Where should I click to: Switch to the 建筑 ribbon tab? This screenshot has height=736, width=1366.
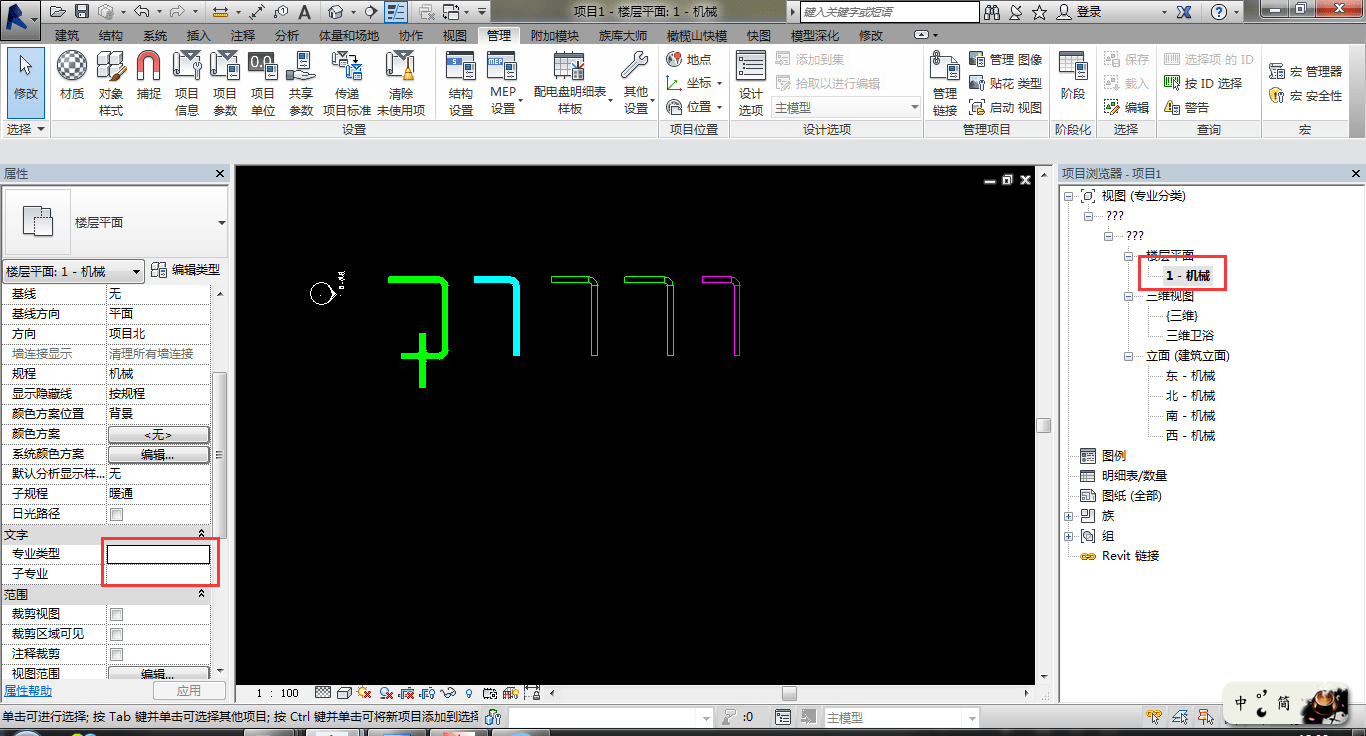tap(67, 35)
